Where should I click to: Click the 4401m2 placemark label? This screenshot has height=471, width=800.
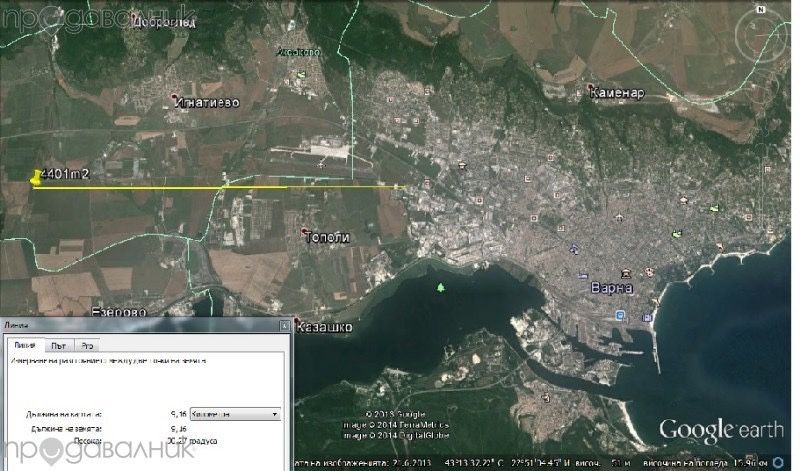(65, 174)
